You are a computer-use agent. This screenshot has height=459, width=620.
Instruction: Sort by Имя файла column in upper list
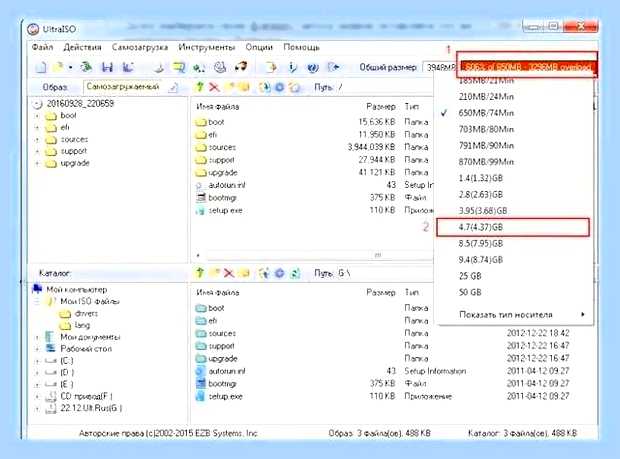point(218,107)
